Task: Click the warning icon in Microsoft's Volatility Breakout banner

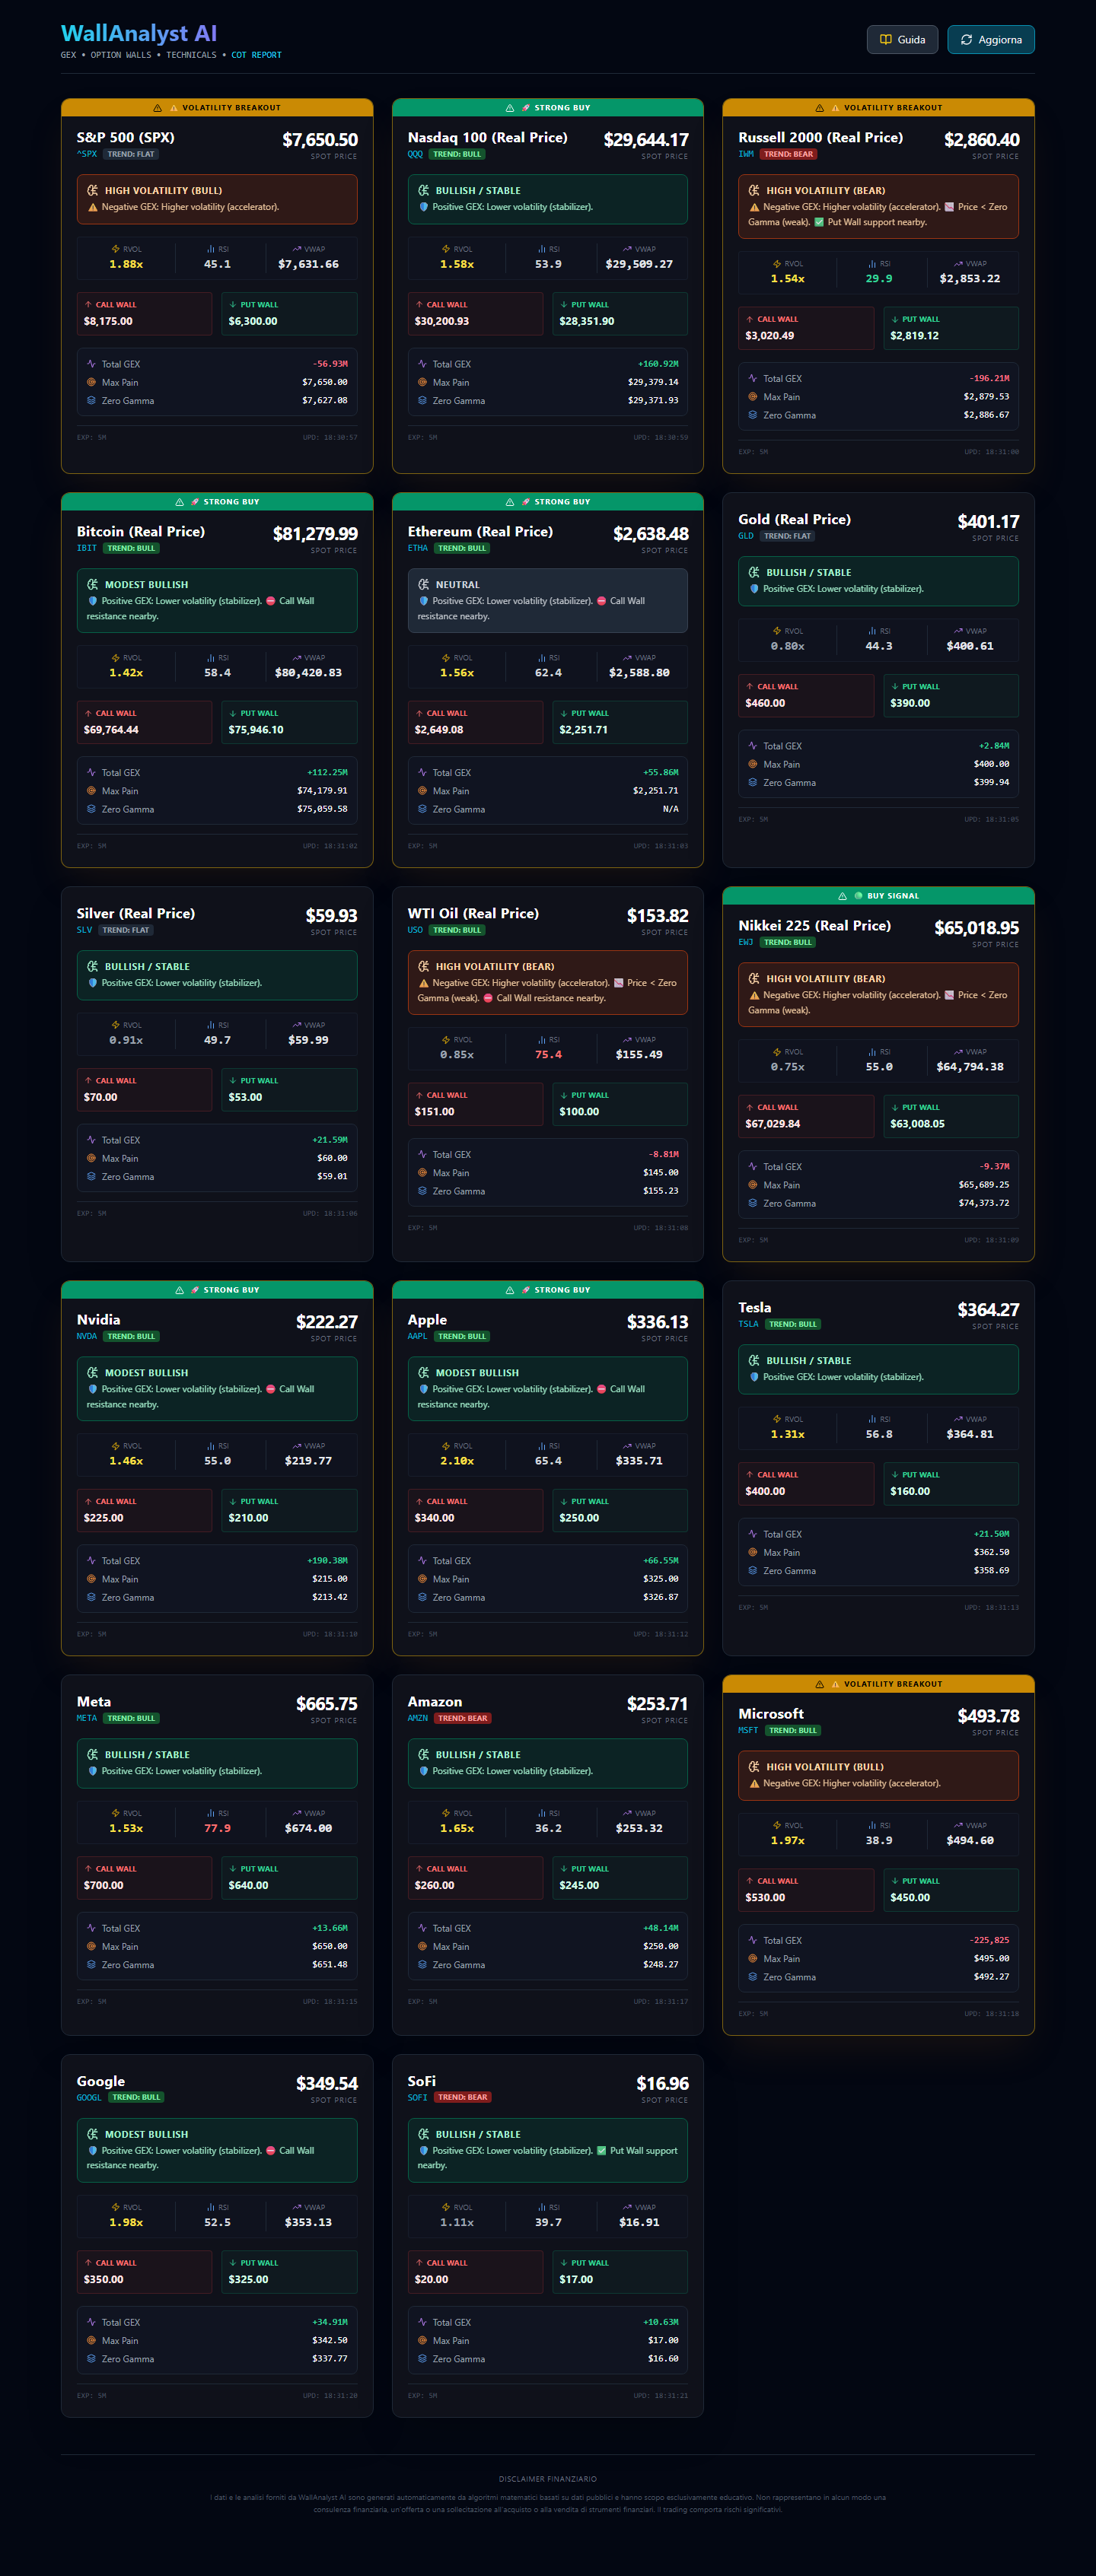Action: coord(820,1684)
